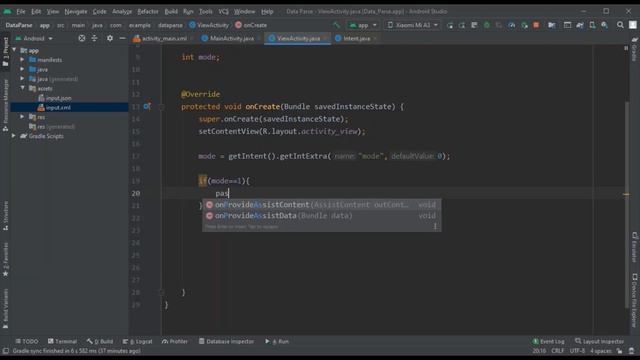
Task: Open the Database Inspector tool window
Action: point(226,341)
